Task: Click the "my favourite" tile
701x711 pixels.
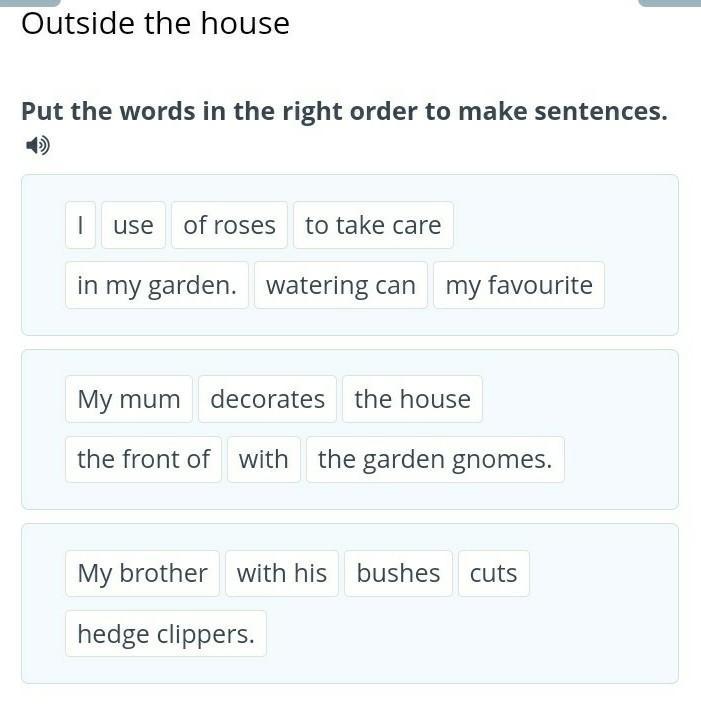Action: [519, 285]
